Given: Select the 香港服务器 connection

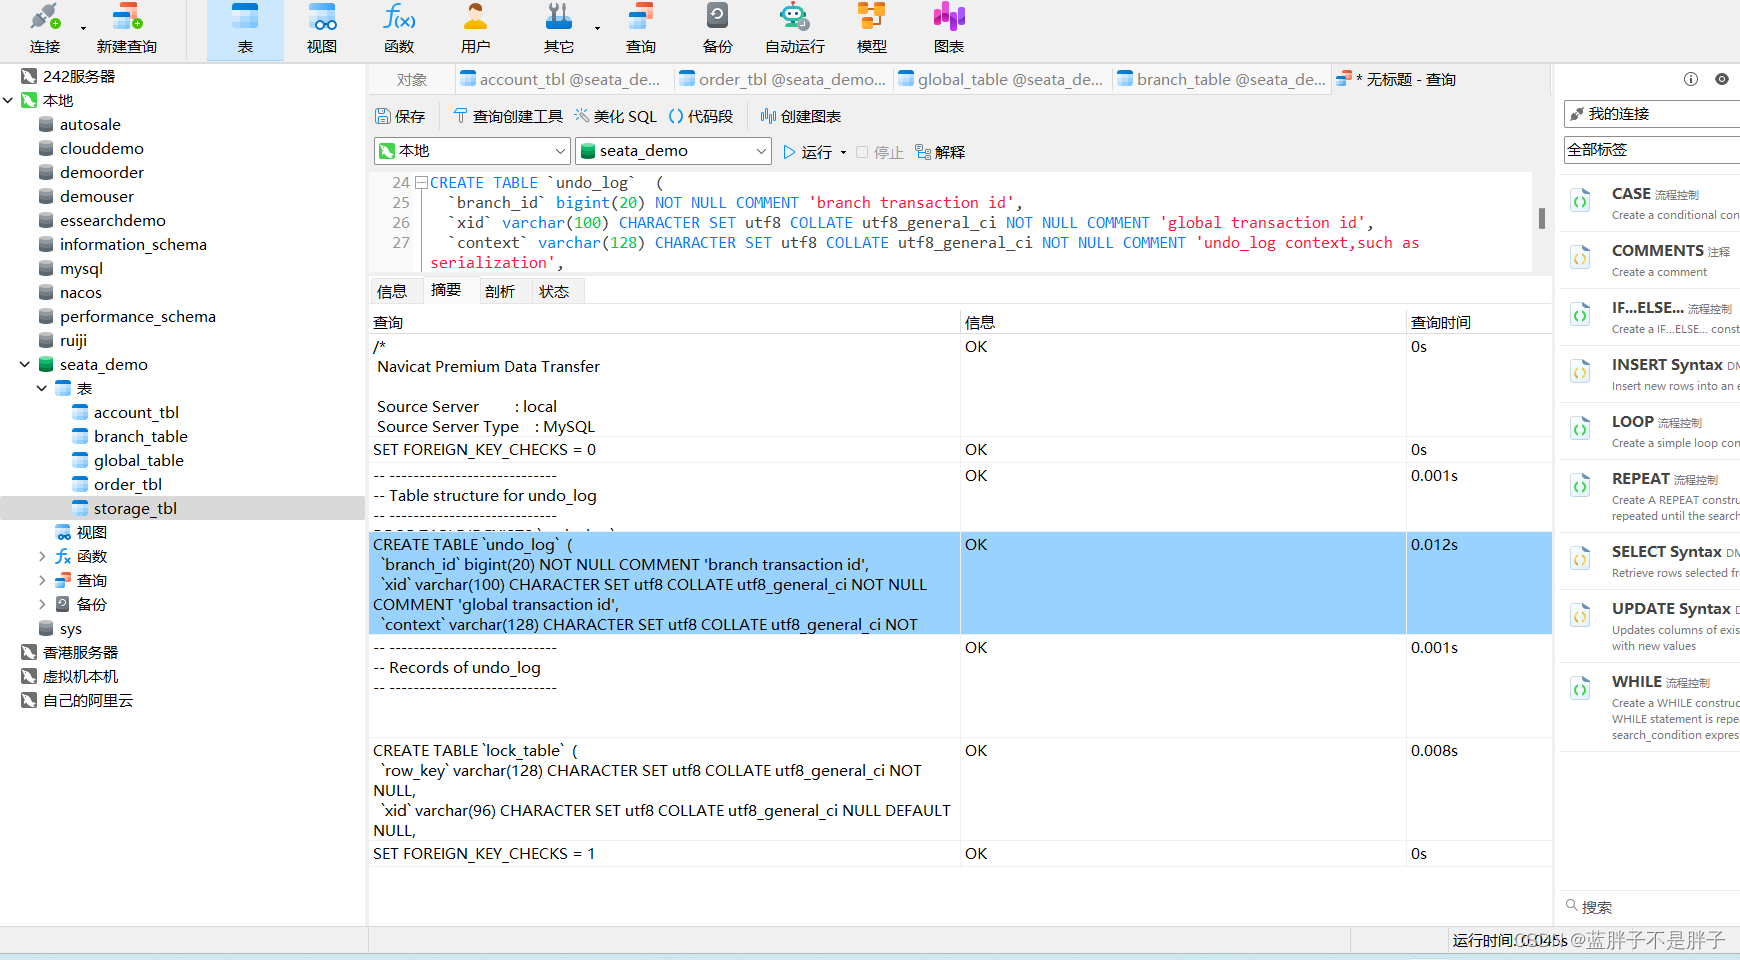Looking at the screenshot, I should [80, 652].
